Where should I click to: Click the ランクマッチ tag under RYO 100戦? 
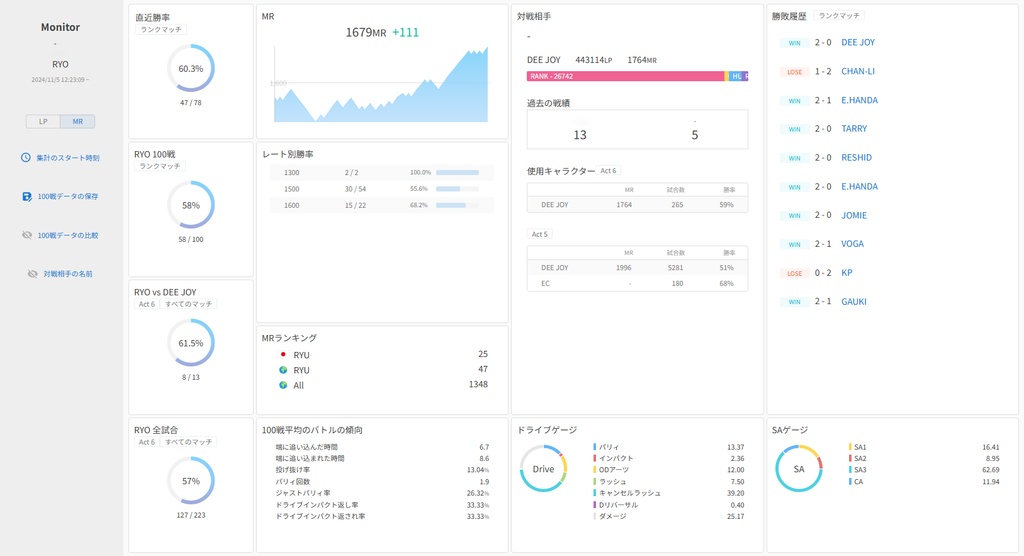pyautogui.click(x=160, y=167)
